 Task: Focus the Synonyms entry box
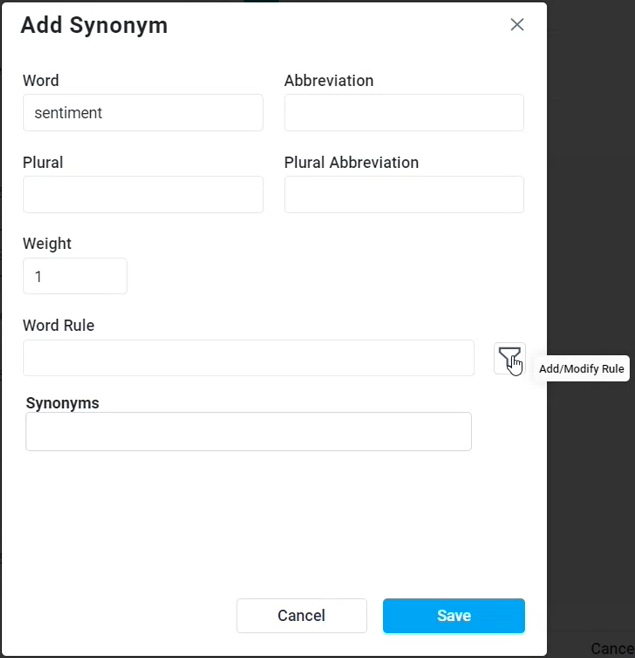tap(248, 432)
